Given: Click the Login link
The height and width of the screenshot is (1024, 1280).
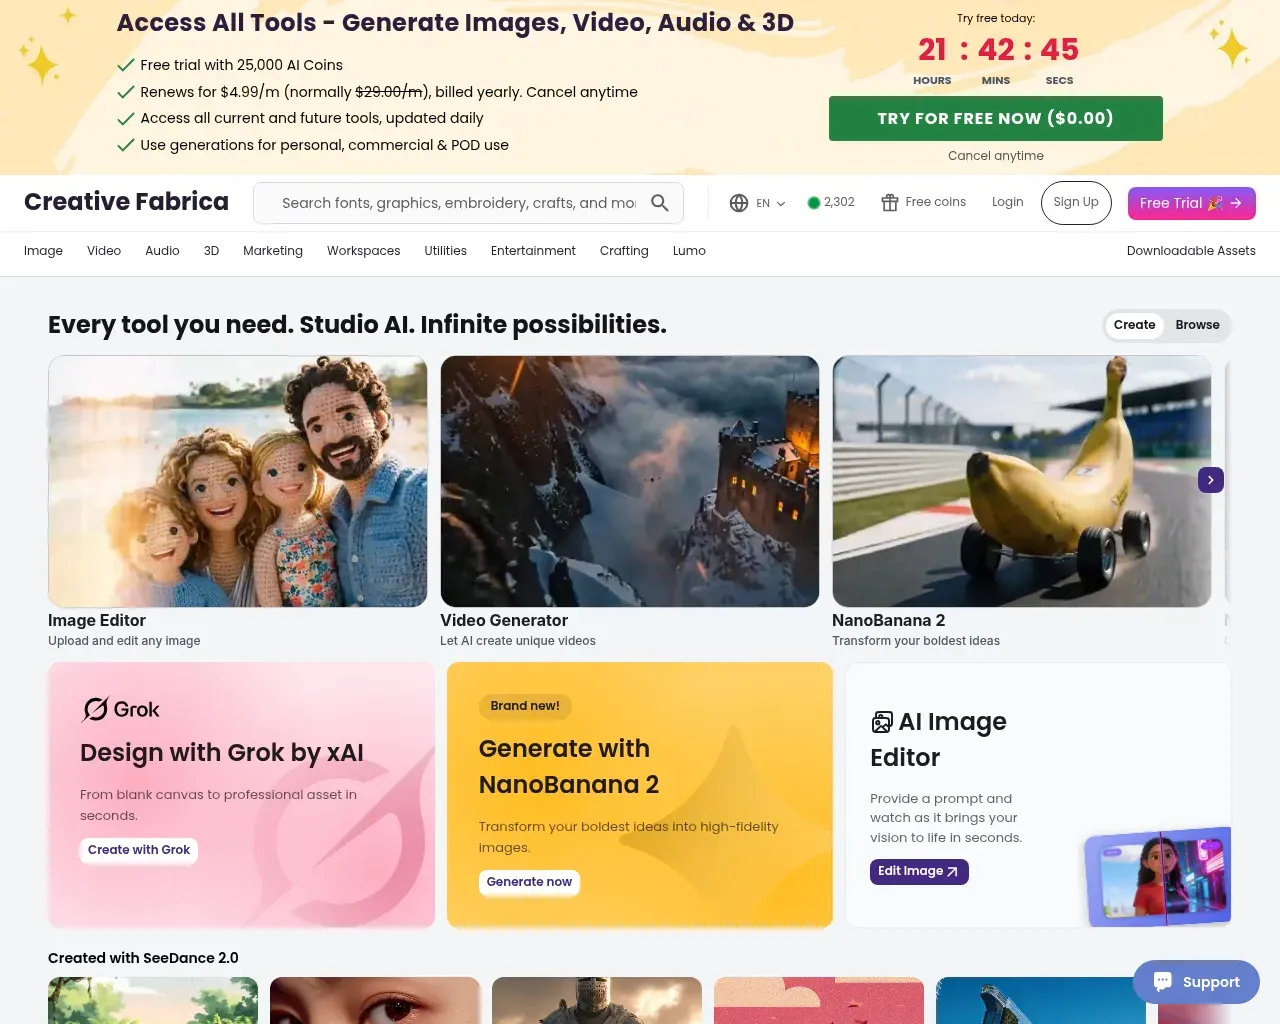Looking at the screenshot, I should pos(1007,202).
